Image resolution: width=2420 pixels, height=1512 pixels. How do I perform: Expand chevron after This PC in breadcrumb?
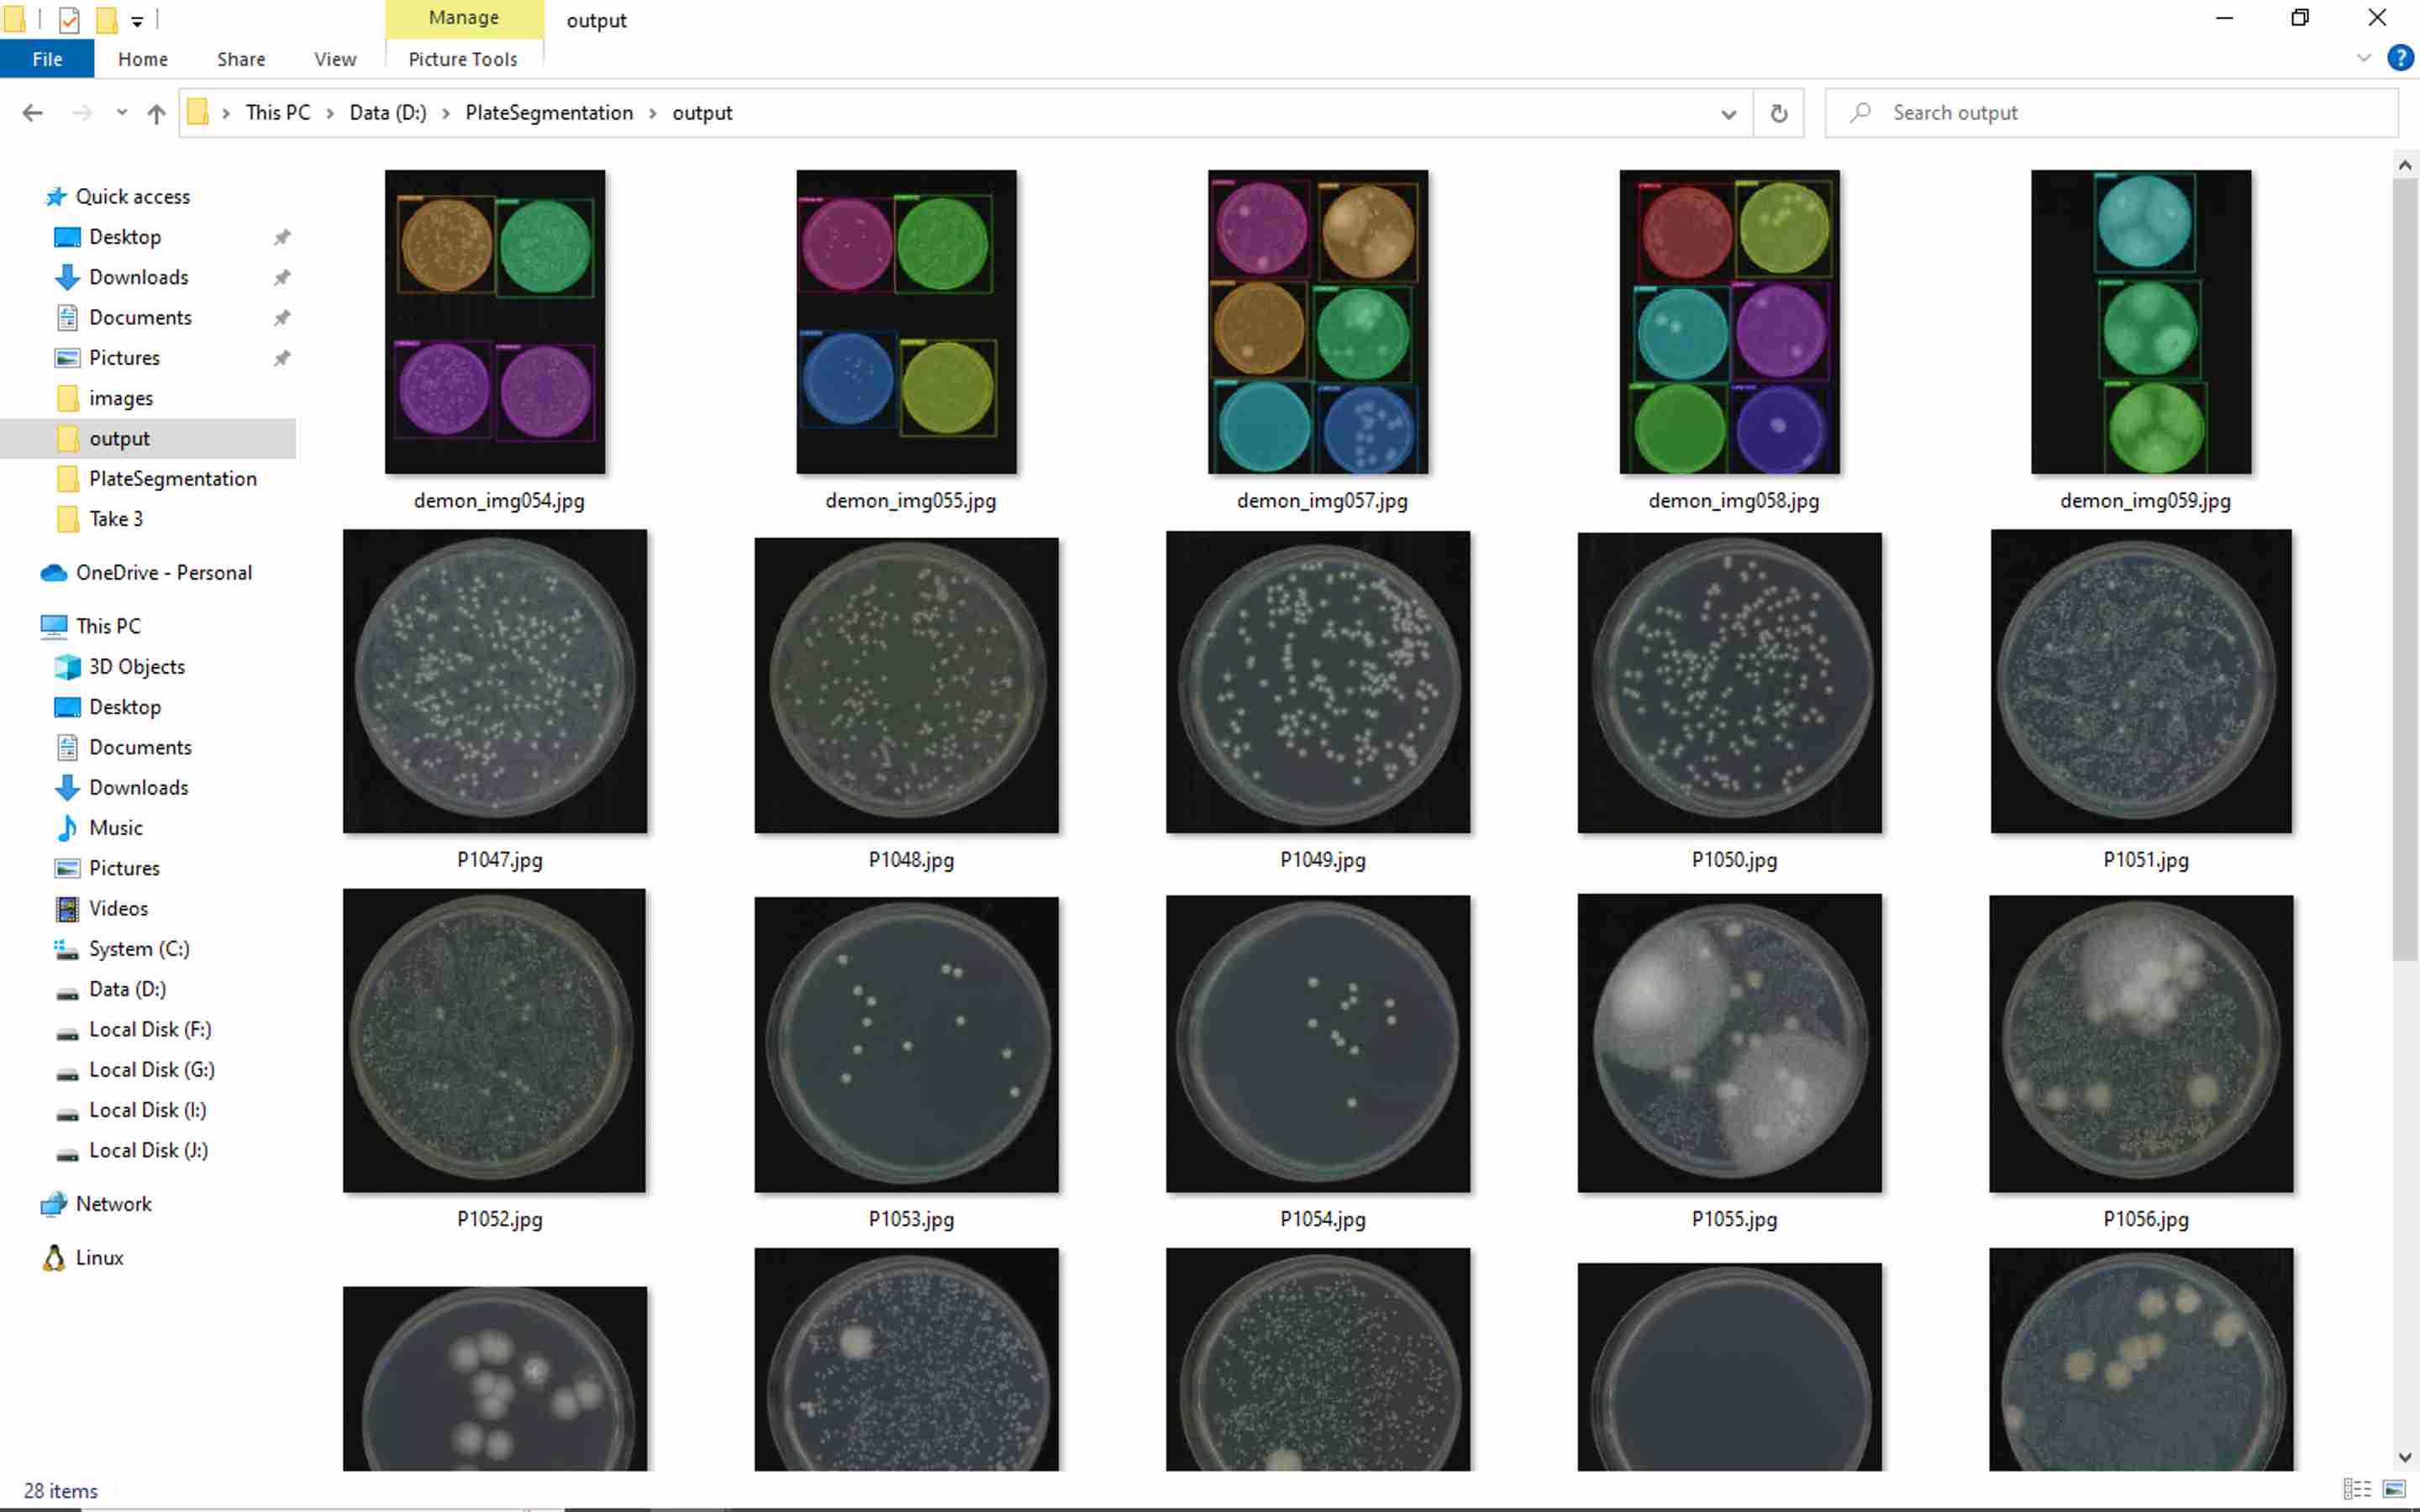coord(330,113)
